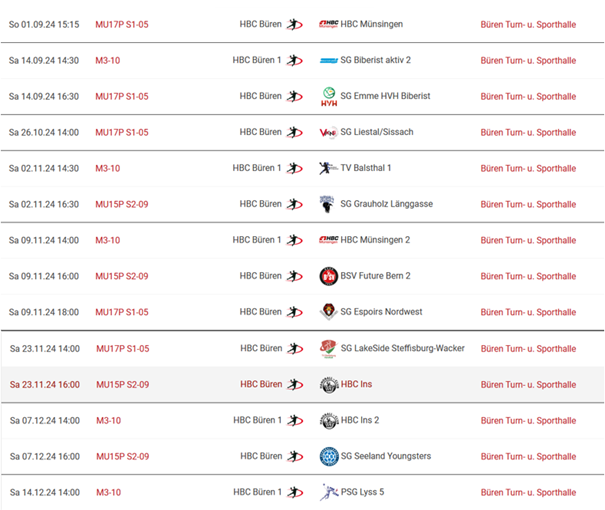This screenshot has width=605, height=510.
Task: Click HBC Münsingen 2 team name
Action: pos(375,240)
